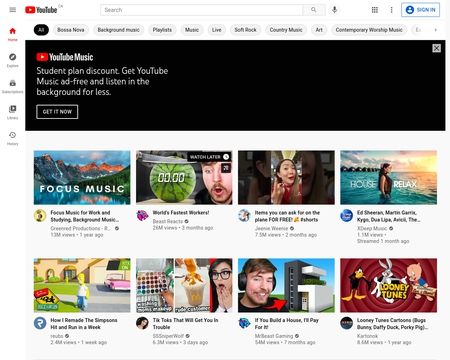Image resolution: width=450 pixels, height=360 pixels.
Task: Open XDeep Music channel avatar
Action: point(346,215)
